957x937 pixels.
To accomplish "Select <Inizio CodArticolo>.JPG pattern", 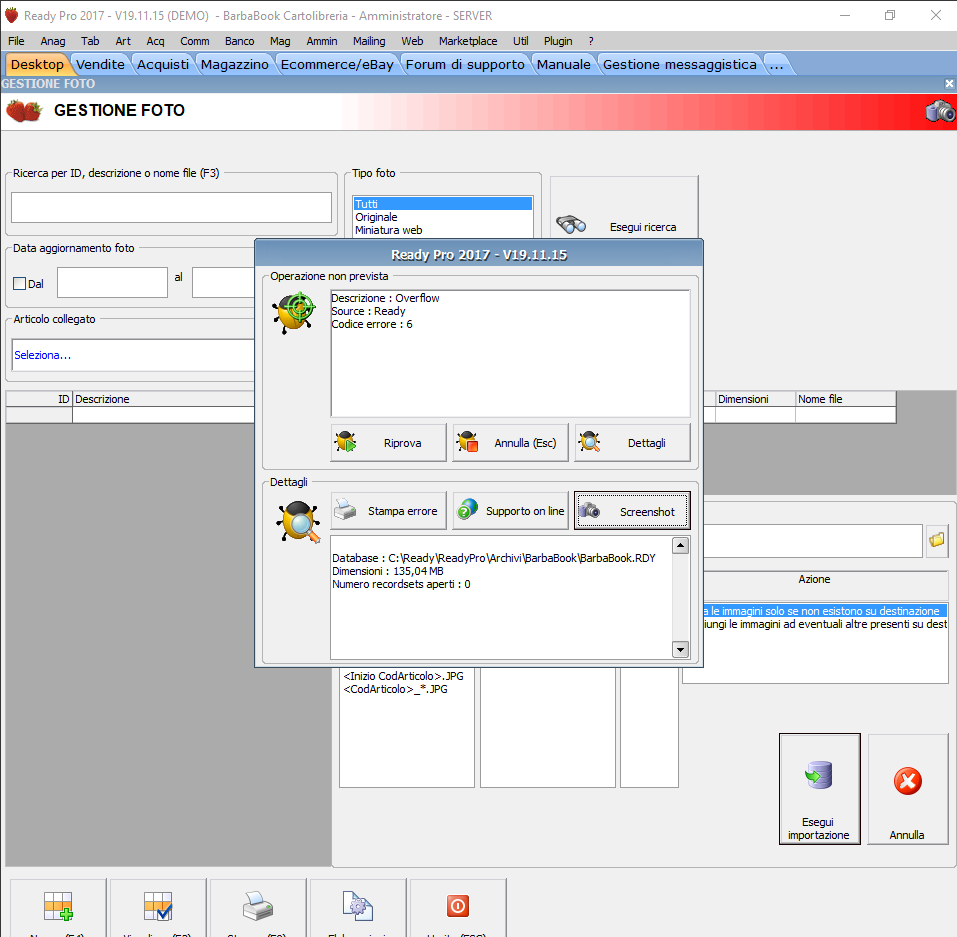I will pos(403,676).
